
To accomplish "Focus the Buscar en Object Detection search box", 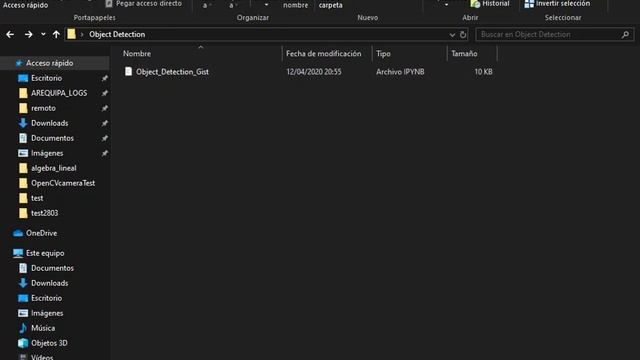I will tap(549, 35).
